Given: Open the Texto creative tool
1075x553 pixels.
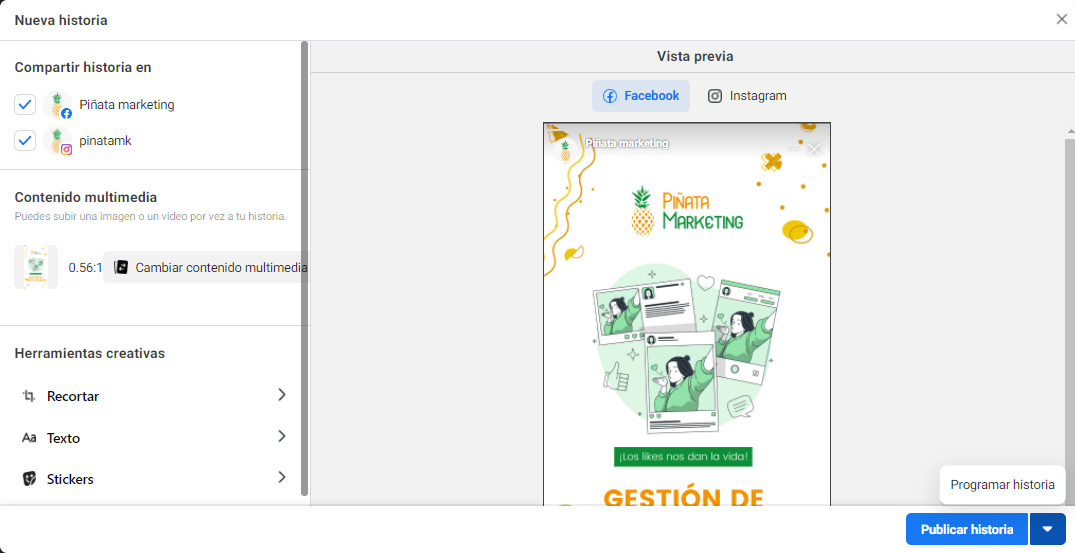Looking at the screenshot, I should (154, 437).
